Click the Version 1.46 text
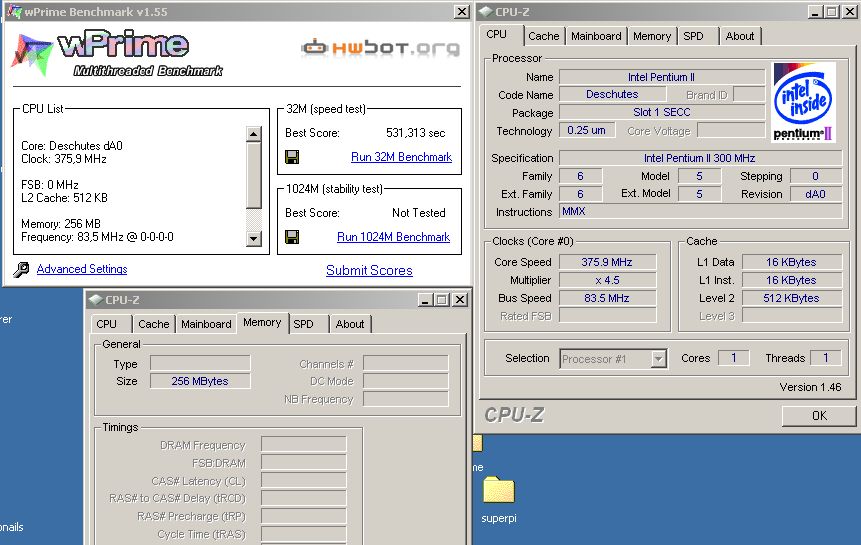 coord(810,387)
